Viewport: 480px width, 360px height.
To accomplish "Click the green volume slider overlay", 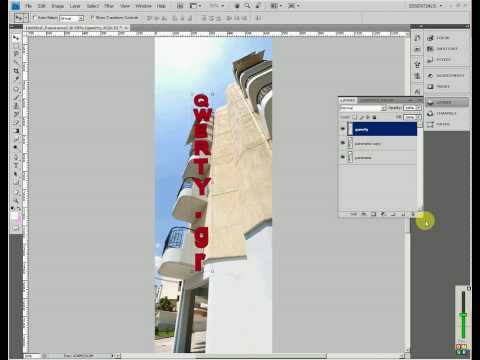I will point(463,315).
